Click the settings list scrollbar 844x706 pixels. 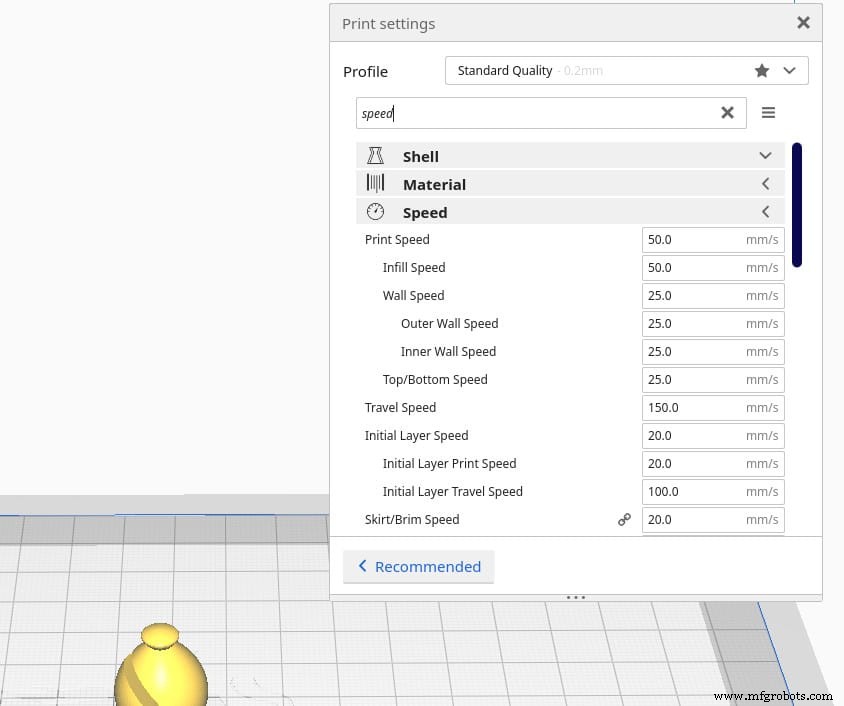(797, 205)
